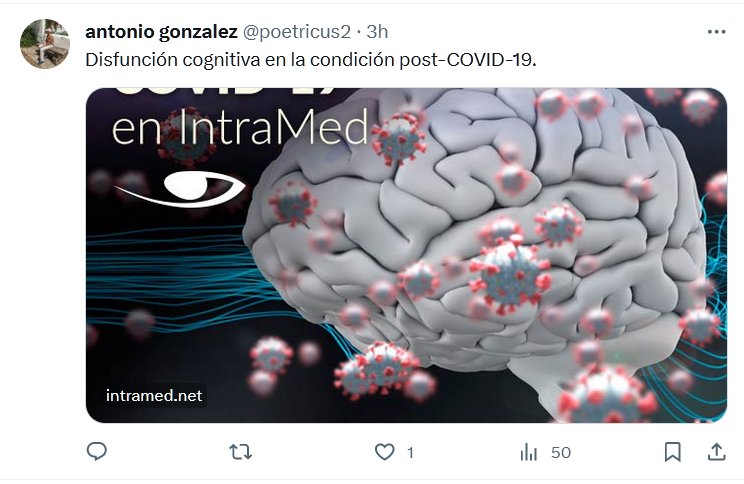Click the white IntraMed eye logo in the card
This screenshot has height=484, width=744.
pos(181,189)
